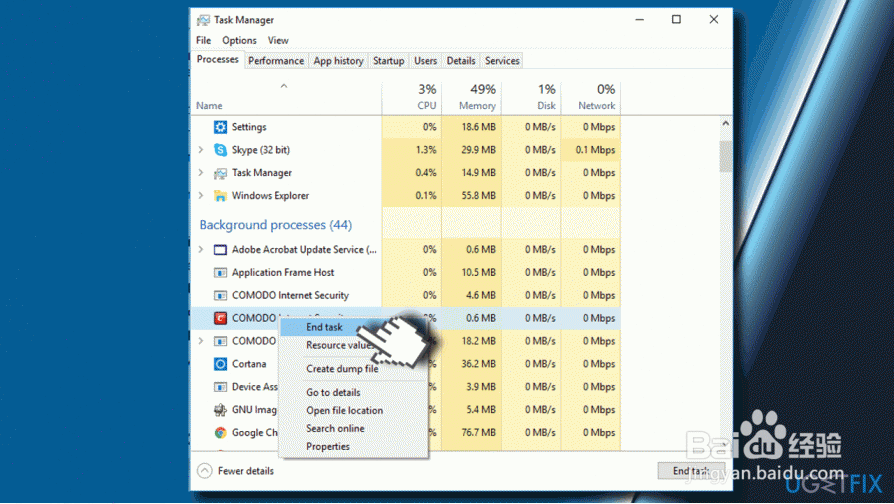The image size is (894, 504).
Task: Choose Open file location option
Action: 344,410
